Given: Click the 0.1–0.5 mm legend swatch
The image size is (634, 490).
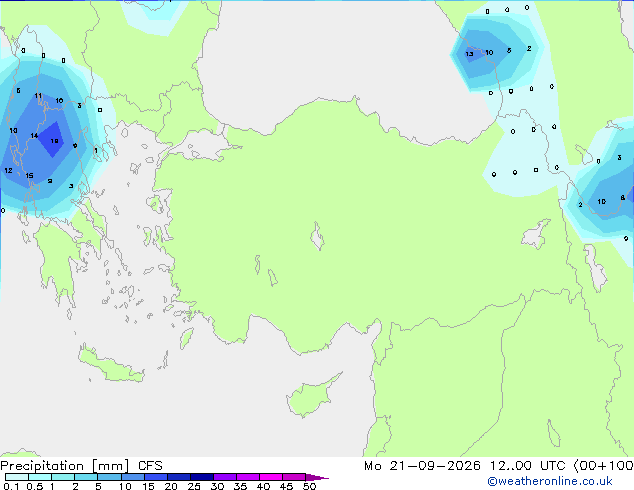Looking at the screenshot, I should 17,477.
